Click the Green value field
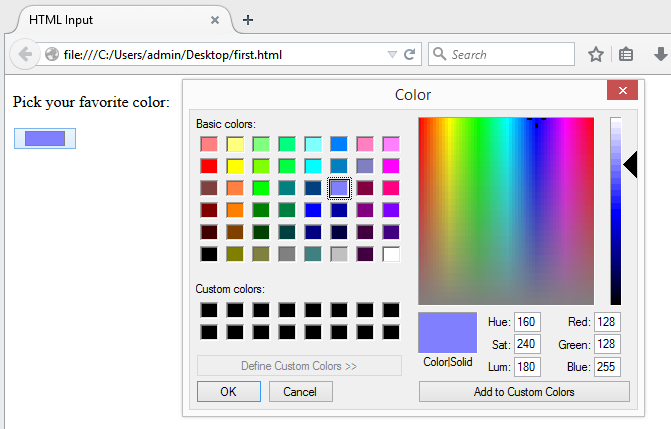 click(x=607, y=344)
